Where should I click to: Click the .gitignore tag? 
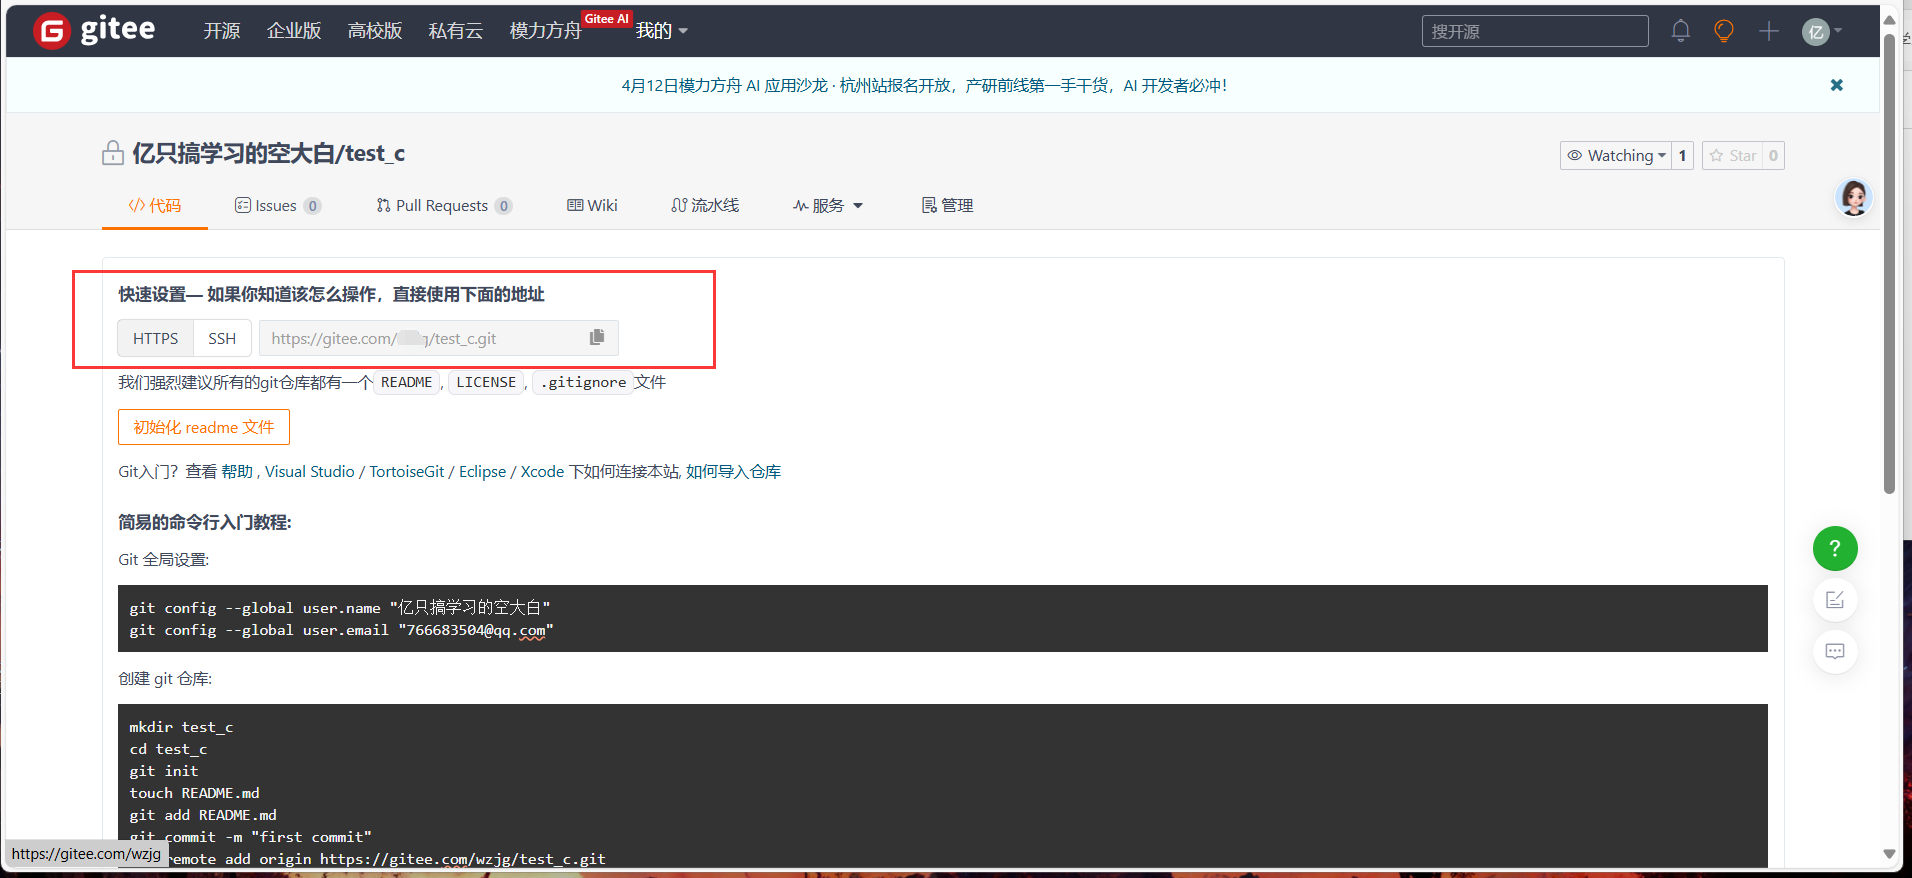click(x=583, y=382)
